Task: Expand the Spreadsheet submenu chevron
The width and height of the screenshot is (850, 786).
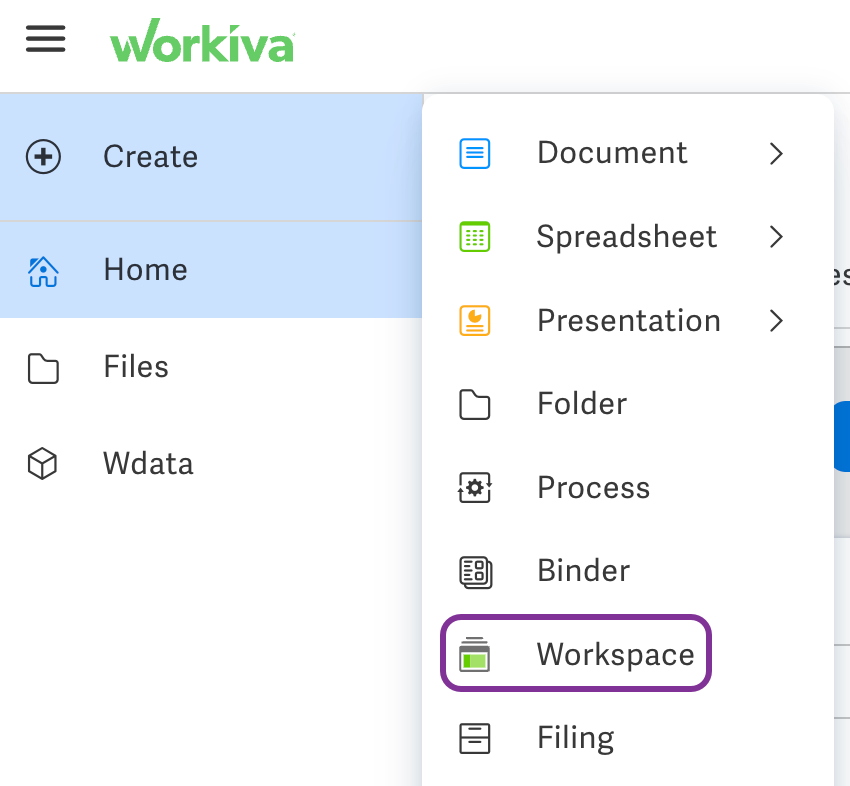Action: point(776,237)
